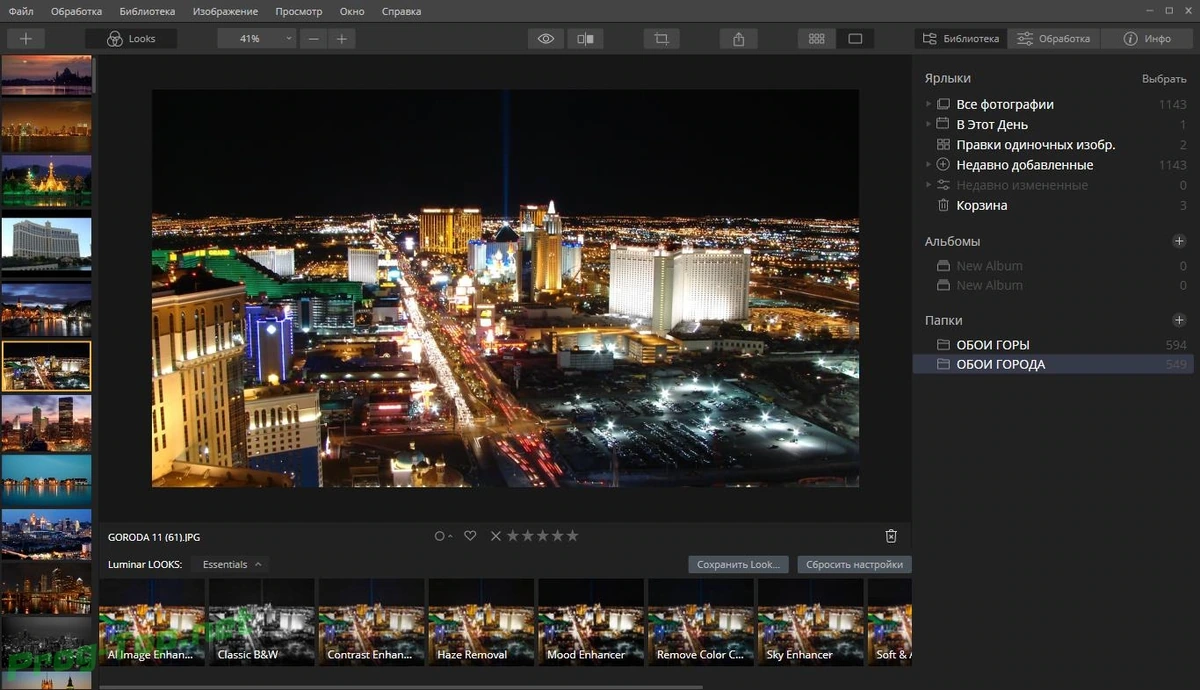Open the color label circle dropdown
Image resolution: width=1200 pixels, height=690 pixels.
(443, 536)
